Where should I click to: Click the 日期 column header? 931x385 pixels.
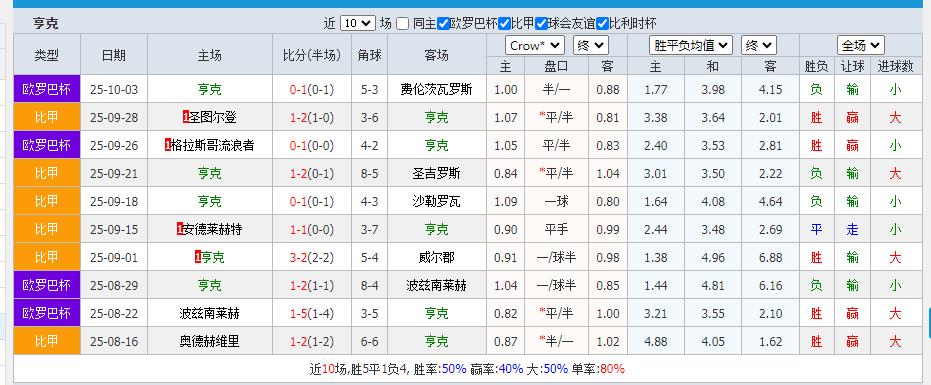113,55
